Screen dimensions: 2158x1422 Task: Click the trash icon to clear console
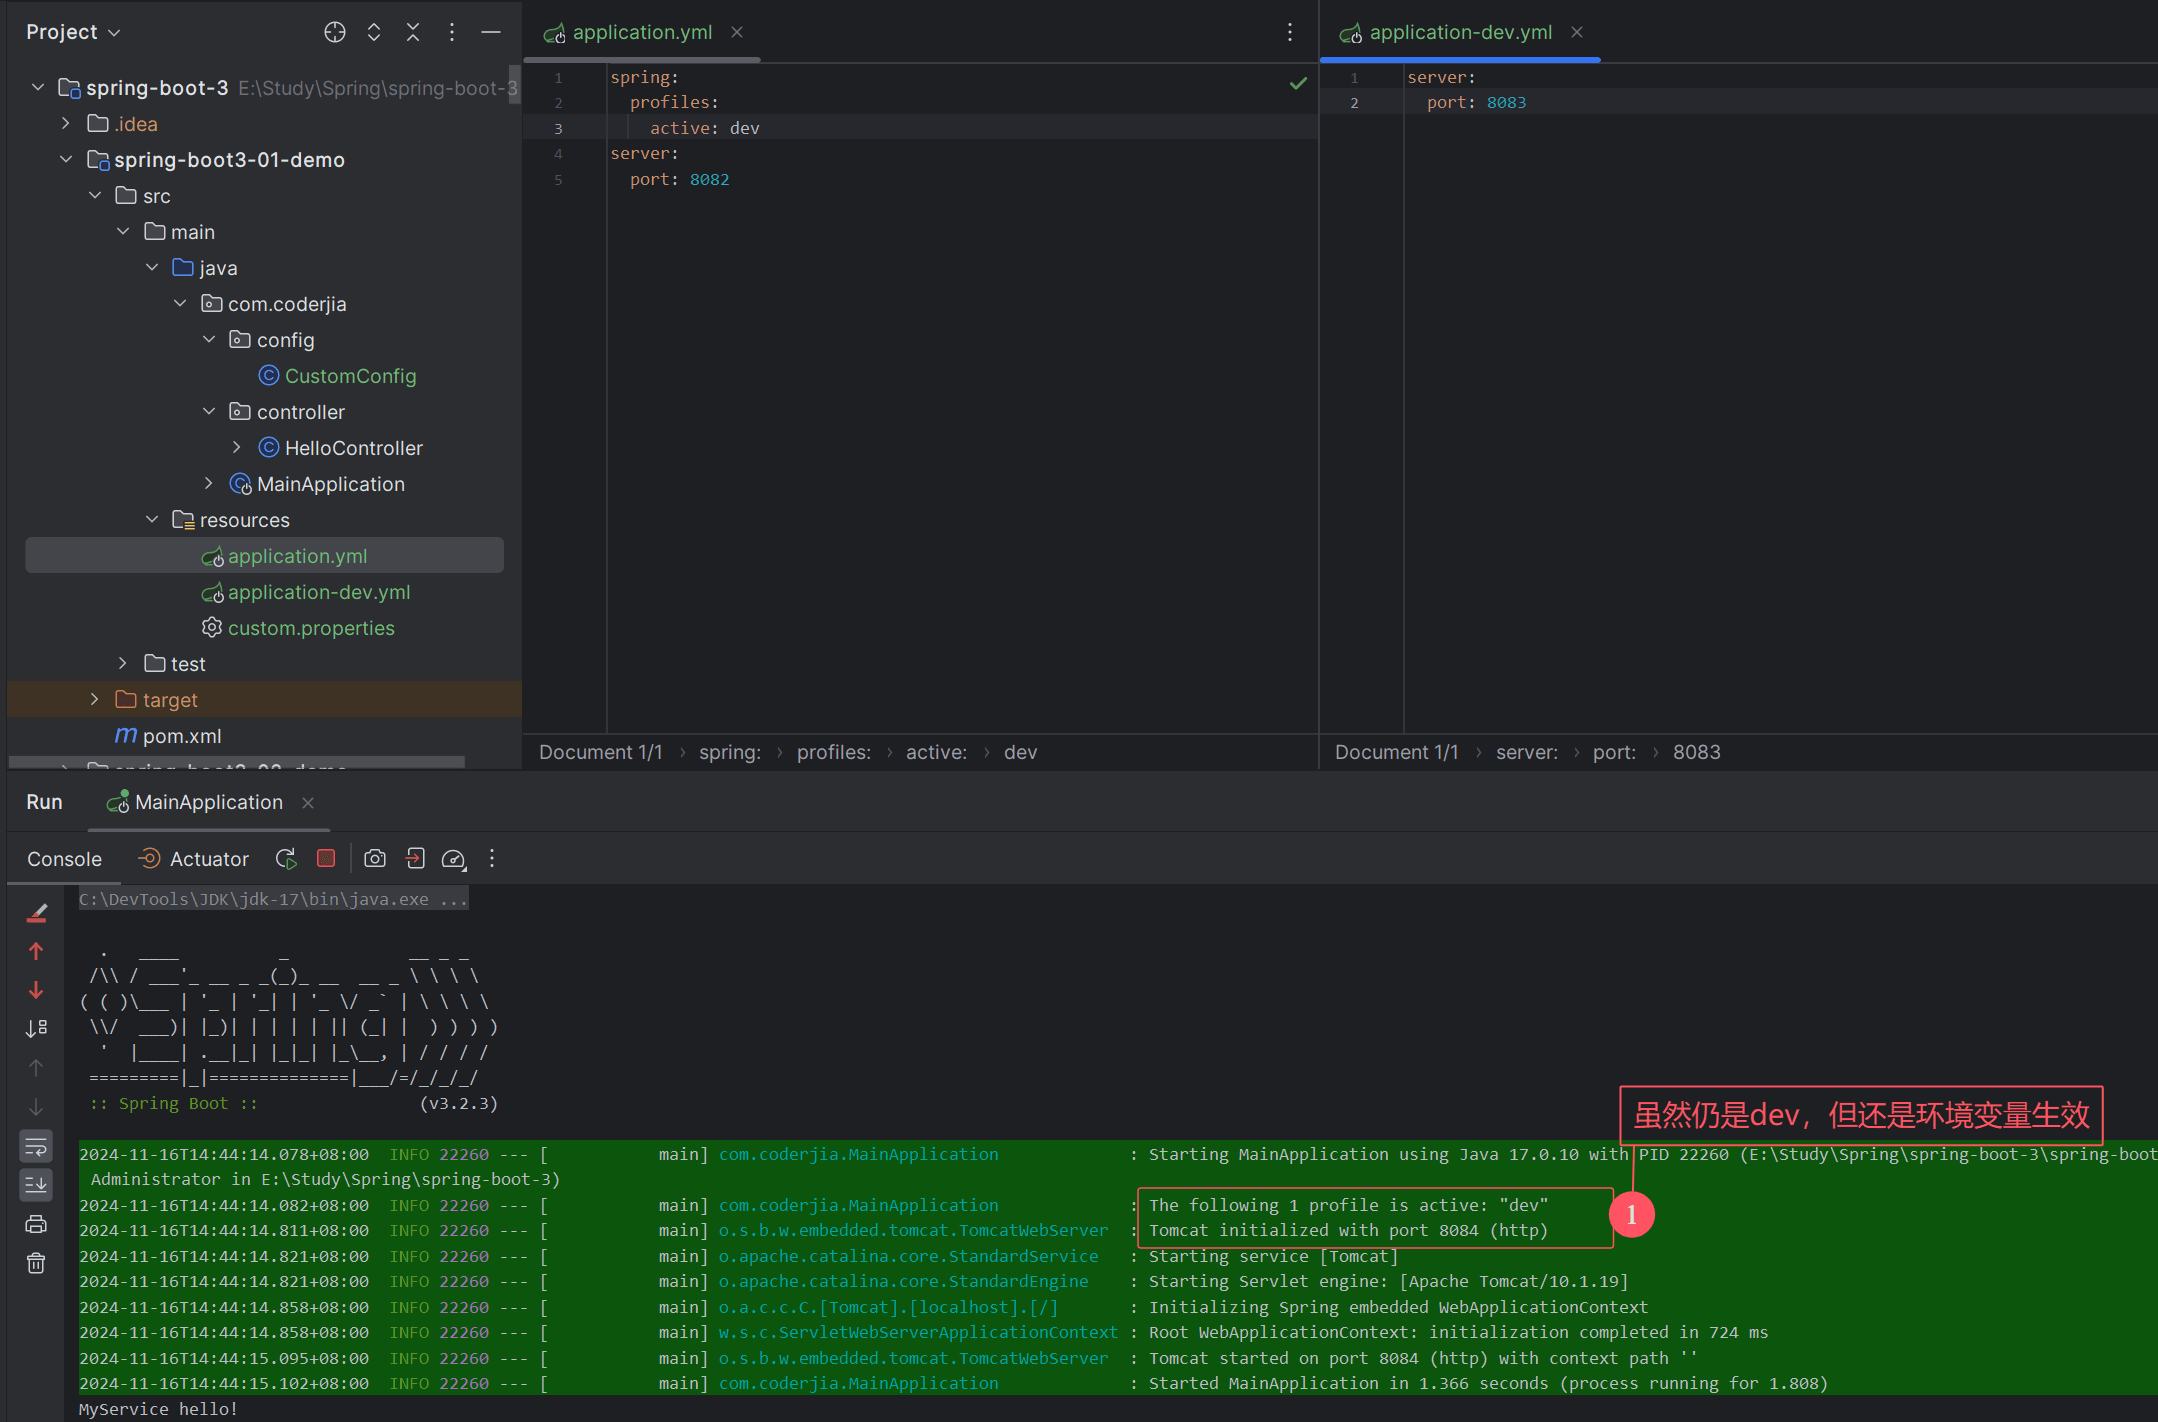click(x=37, y=1263)
